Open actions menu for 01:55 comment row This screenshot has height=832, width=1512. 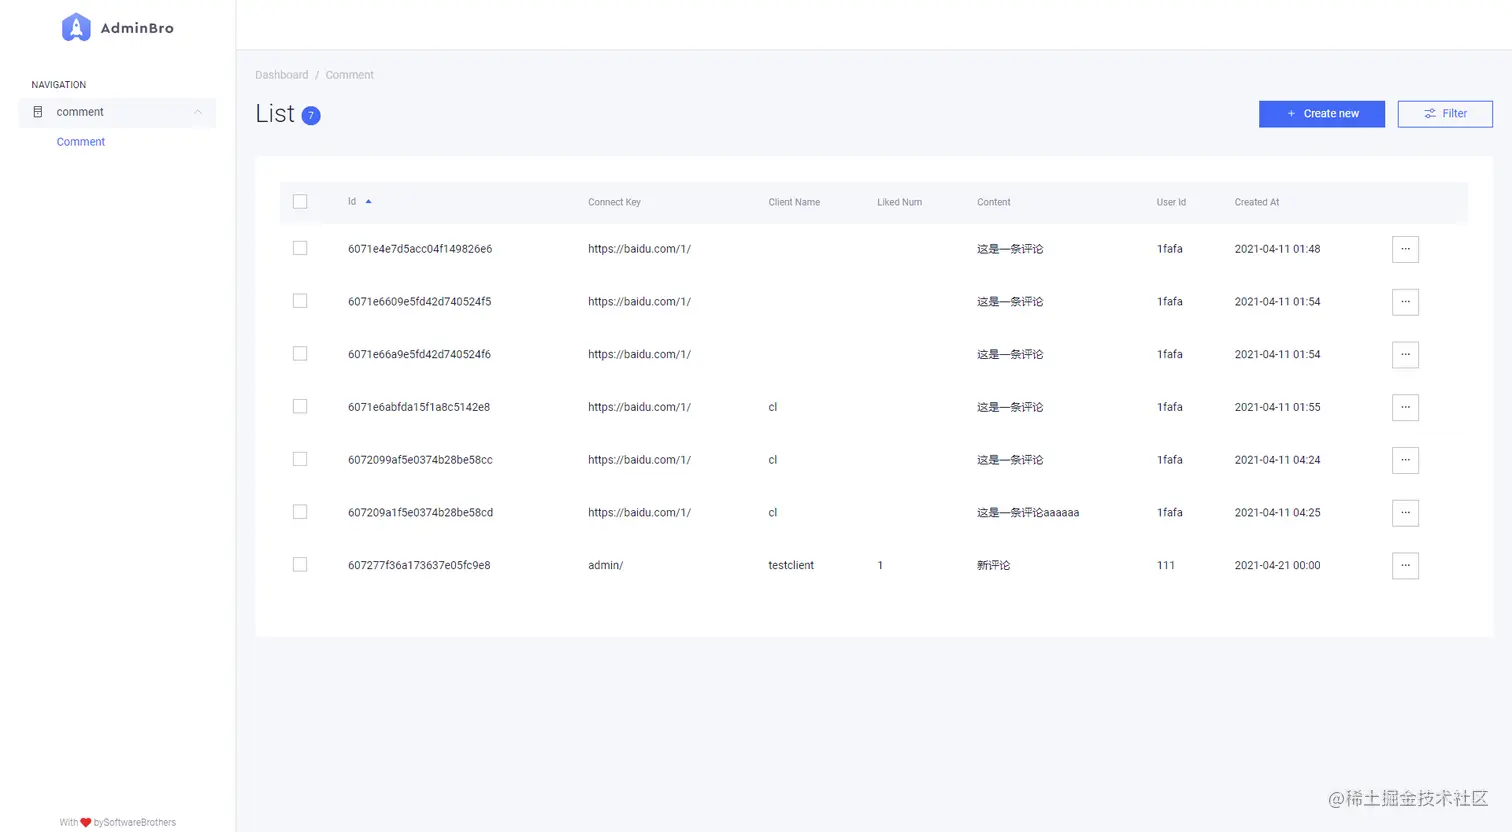click(1405, 407)
